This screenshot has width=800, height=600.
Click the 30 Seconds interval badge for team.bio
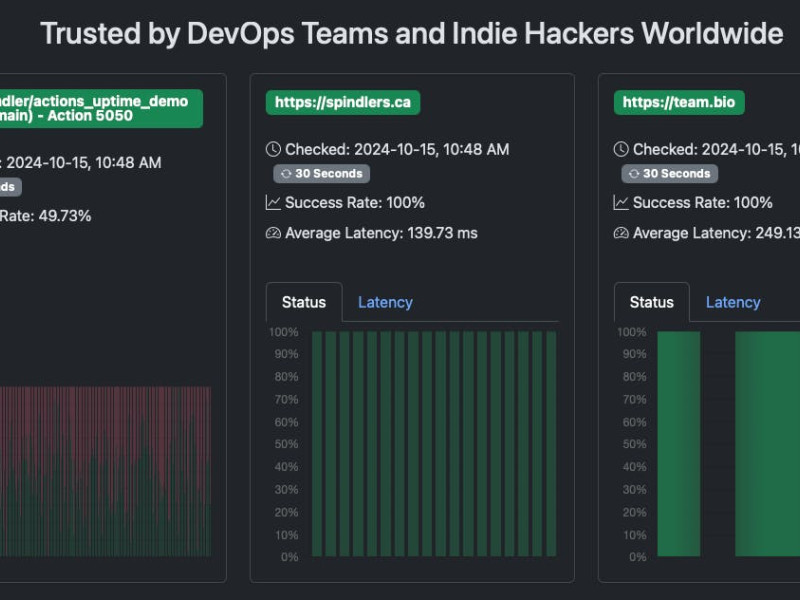pyautogui.click(x=669, y=173)
